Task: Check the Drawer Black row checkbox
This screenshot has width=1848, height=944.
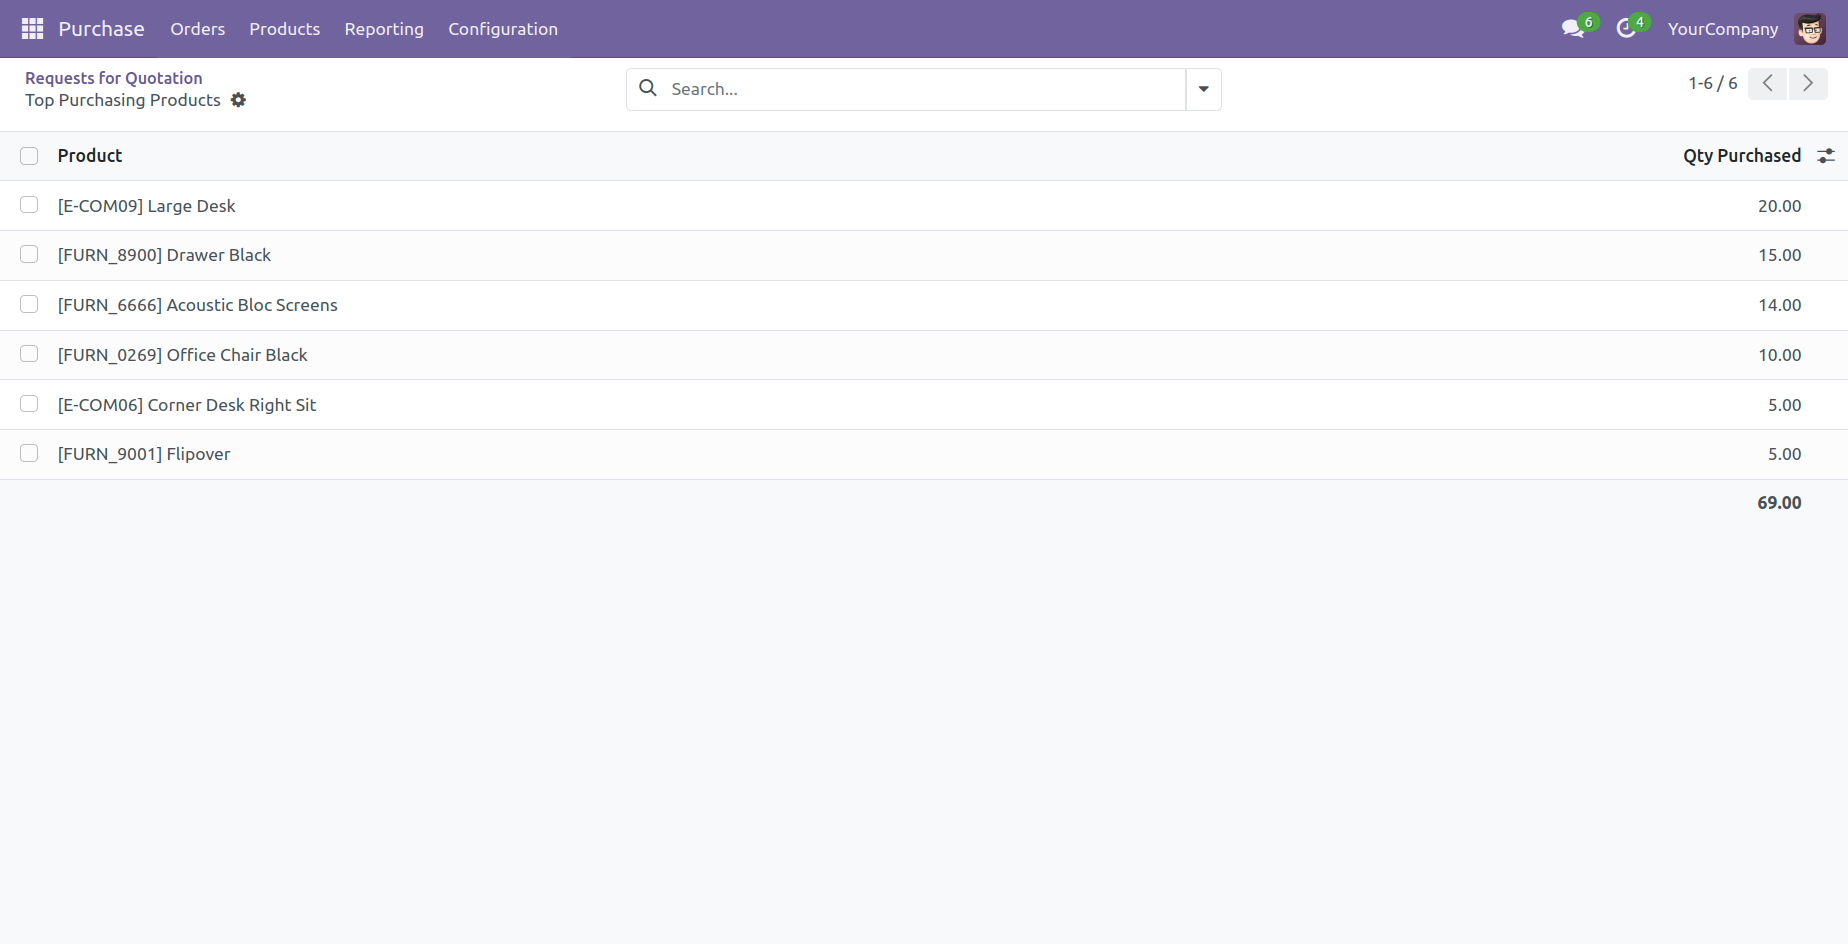Action: pos(29,255)
